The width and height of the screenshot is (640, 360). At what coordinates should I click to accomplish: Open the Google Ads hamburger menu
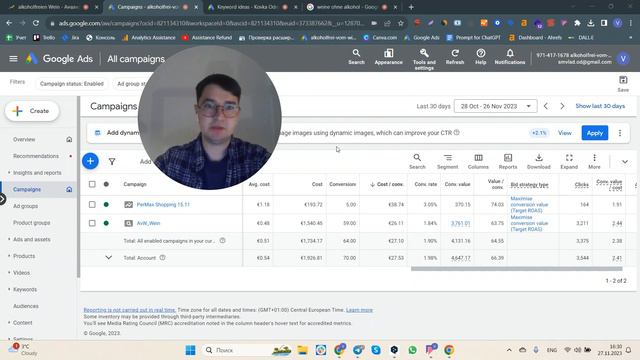pos(13,59)
